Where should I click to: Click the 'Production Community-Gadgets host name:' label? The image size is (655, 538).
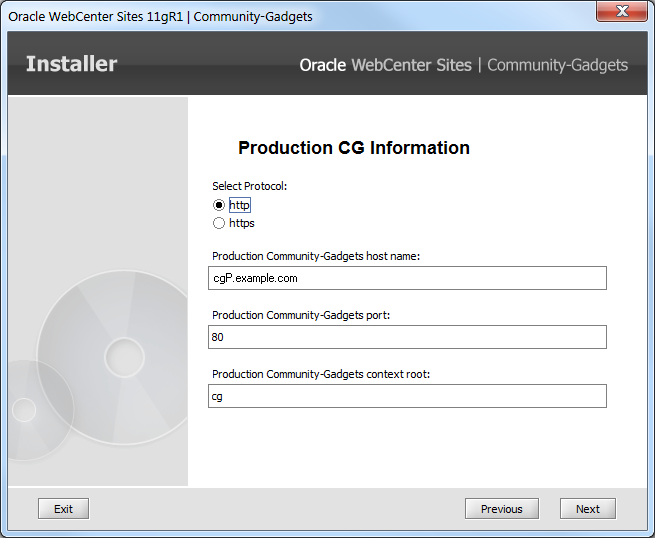[x=316, y=256]
